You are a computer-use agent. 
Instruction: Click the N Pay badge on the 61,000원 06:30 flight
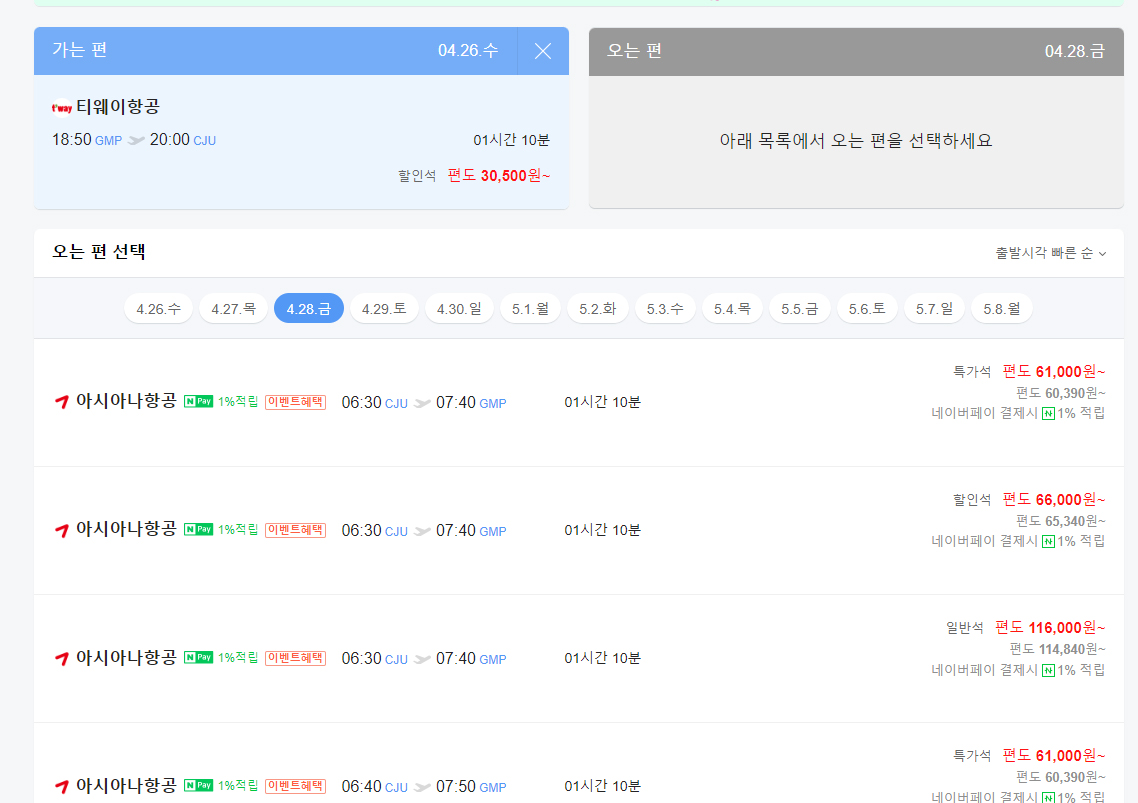[x=198, y=402]
